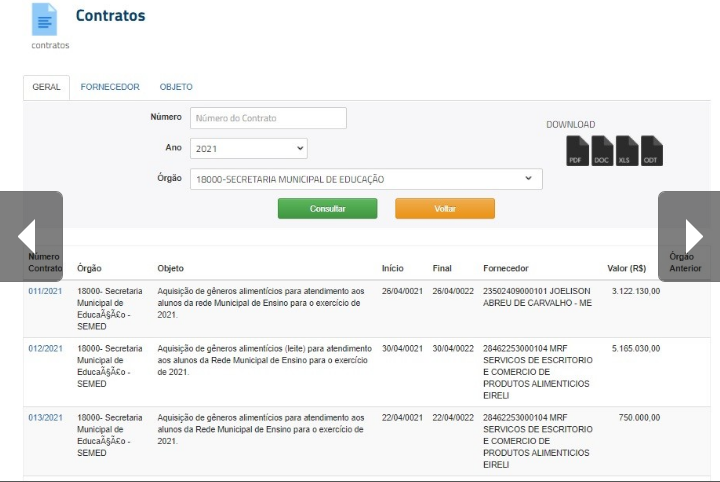Click the Valor (R$) column header
The height and width of the screenshot is (482, 720).
[626, 269]
